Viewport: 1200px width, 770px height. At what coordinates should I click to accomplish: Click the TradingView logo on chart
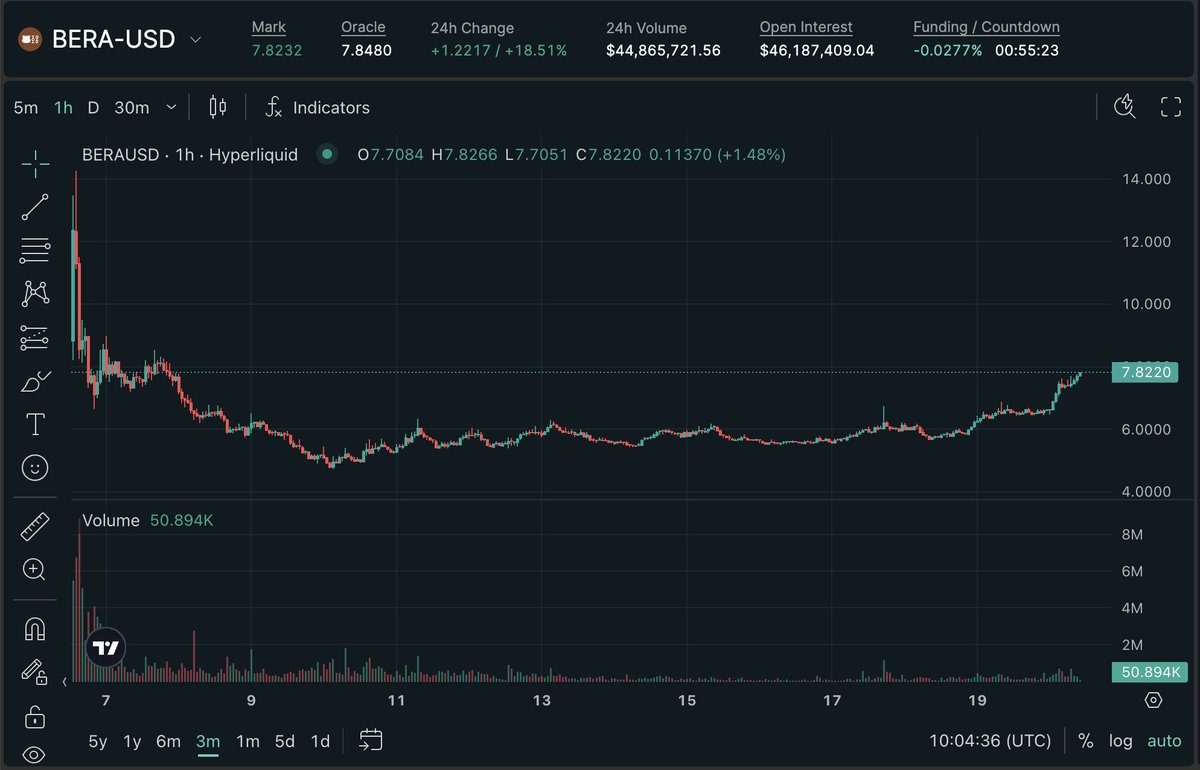[x=106, y=648]
